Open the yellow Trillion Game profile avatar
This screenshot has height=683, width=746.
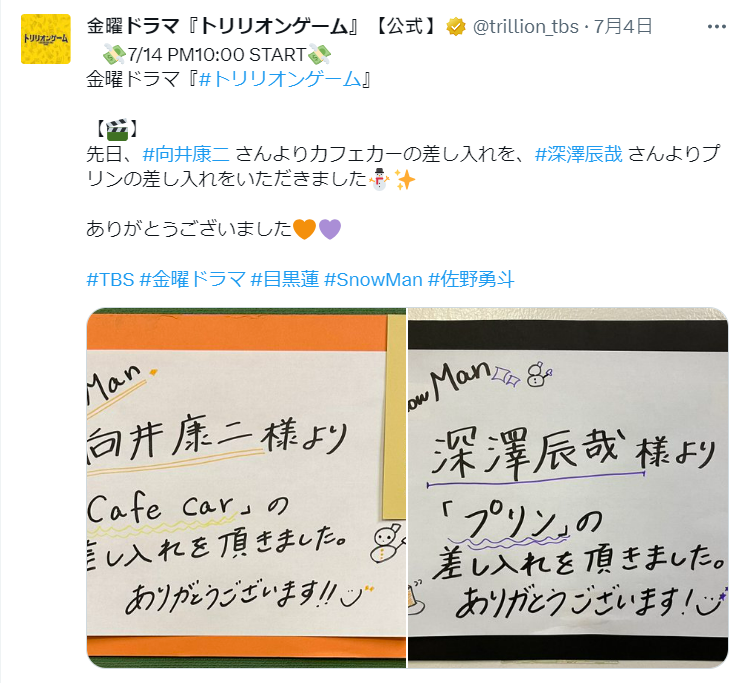tap(46, 39)
